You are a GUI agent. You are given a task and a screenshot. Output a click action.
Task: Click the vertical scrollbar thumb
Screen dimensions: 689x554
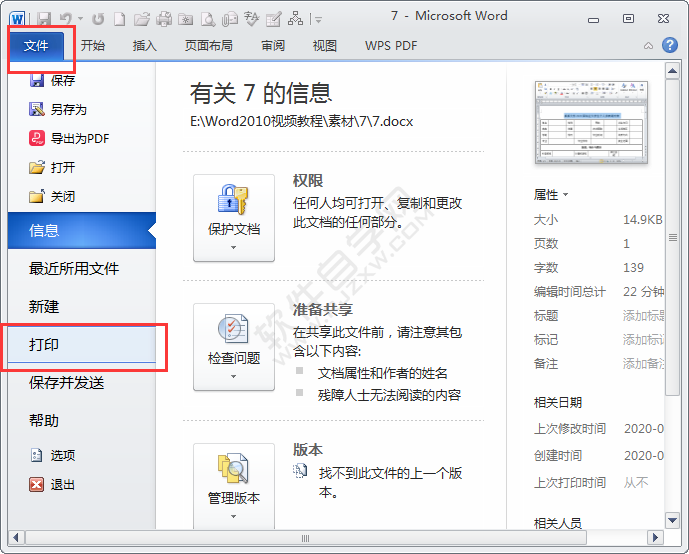pos(672,238)
